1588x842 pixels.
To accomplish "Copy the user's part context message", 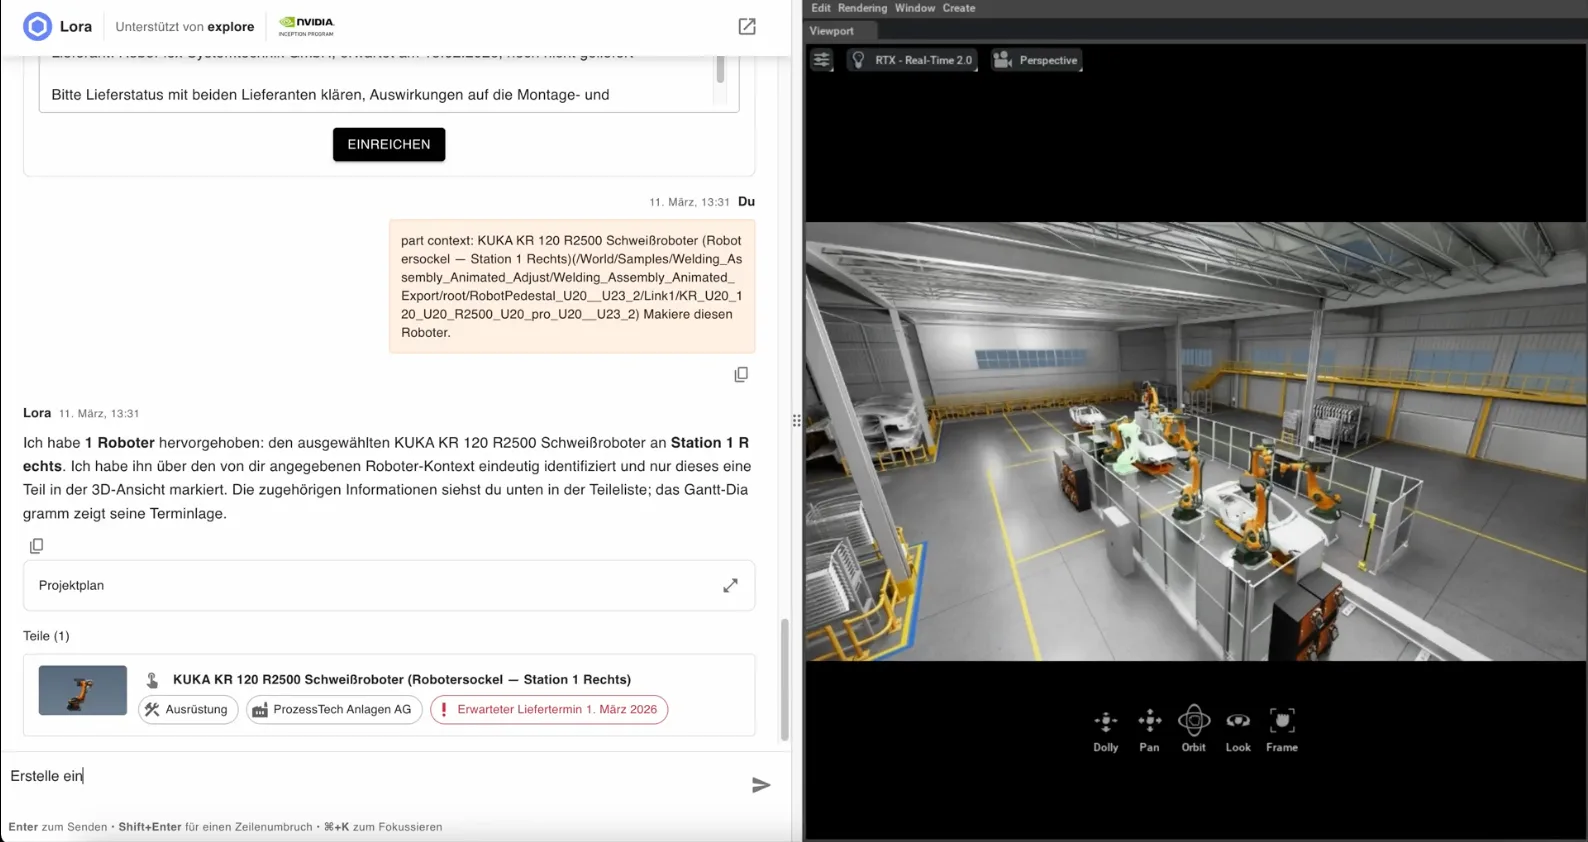I will 741,374.
